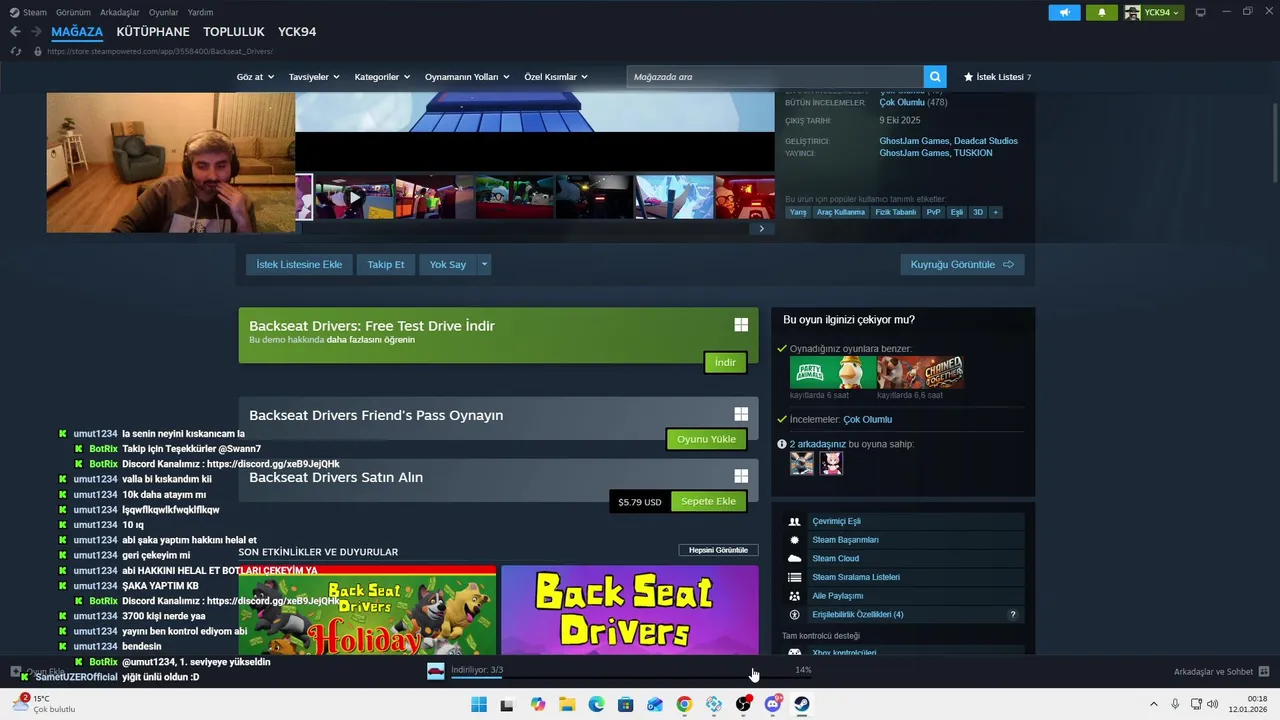
Task: Click the Oyun Ekle button
Action: pyautogui.click(x=38, y=672)
